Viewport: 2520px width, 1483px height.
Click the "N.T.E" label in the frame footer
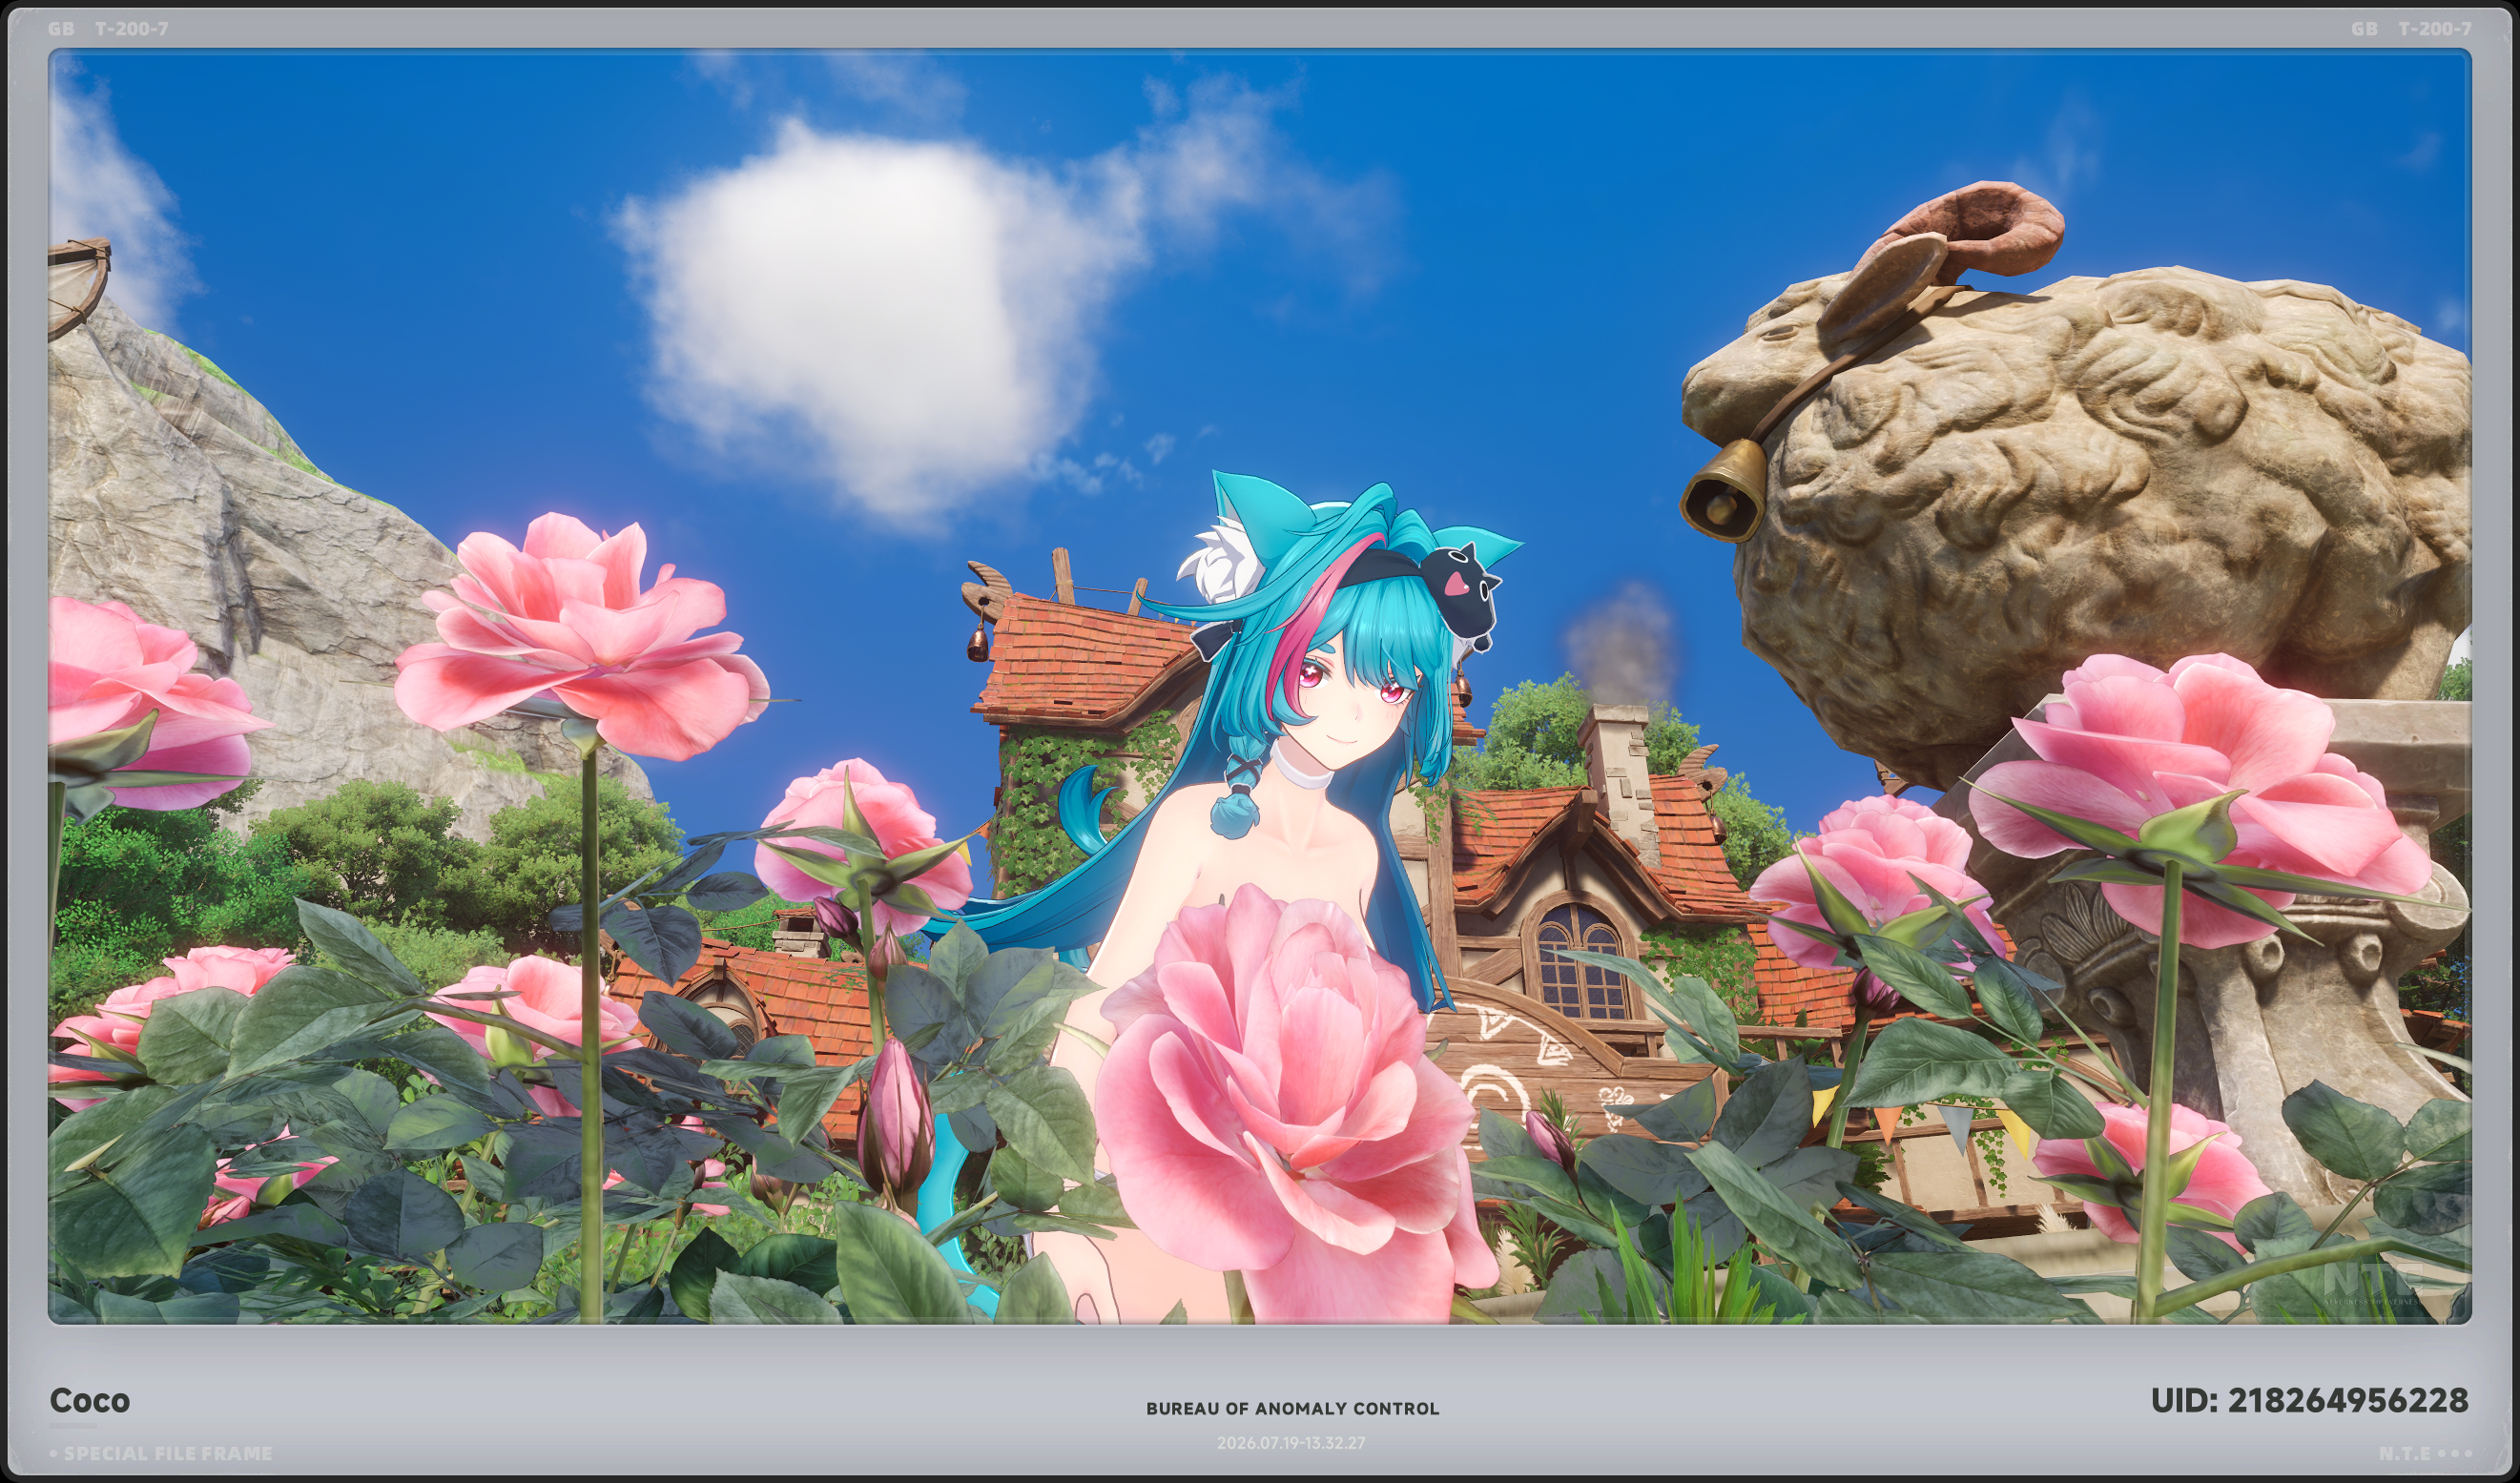point(2404,1453)
